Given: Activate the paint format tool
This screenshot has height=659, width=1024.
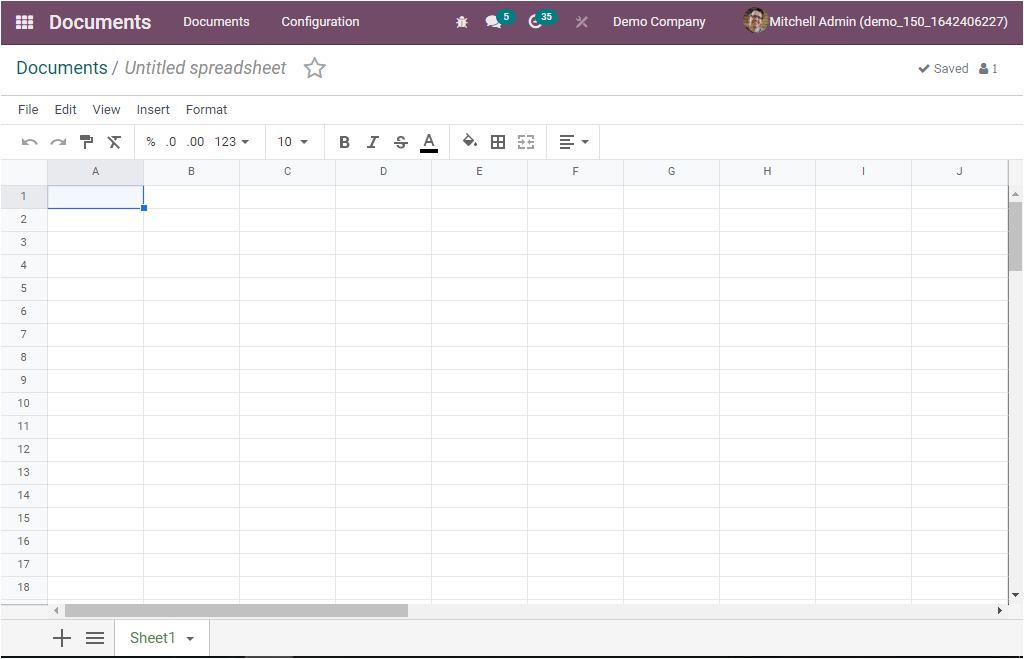Looking at the screenshot, I should pos(86,142).
